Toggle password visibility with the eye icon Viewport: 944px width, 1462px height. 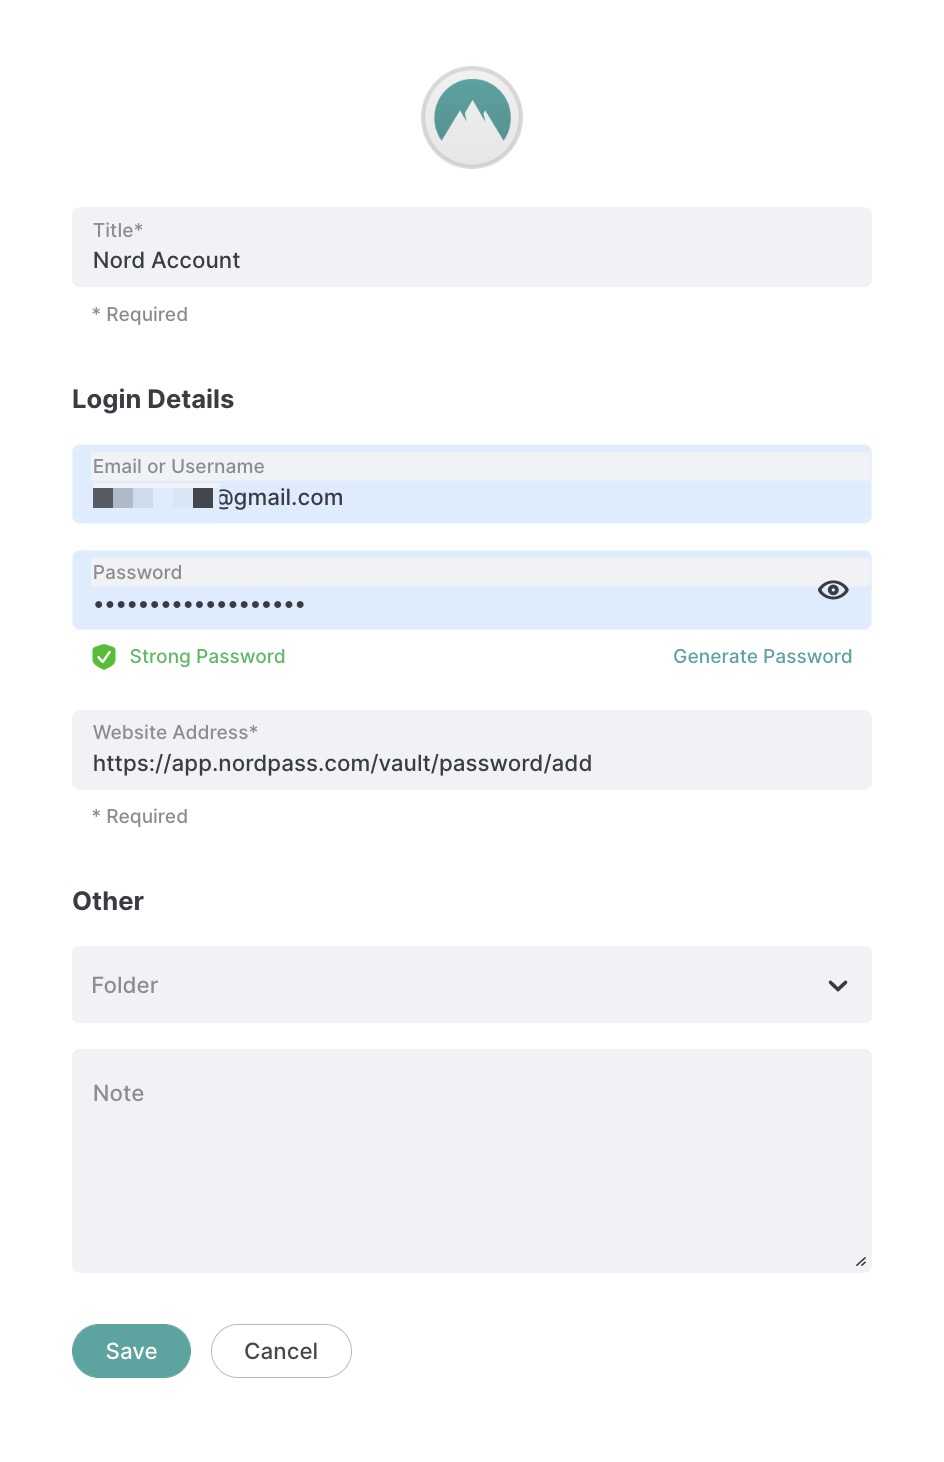coord(833,590)
